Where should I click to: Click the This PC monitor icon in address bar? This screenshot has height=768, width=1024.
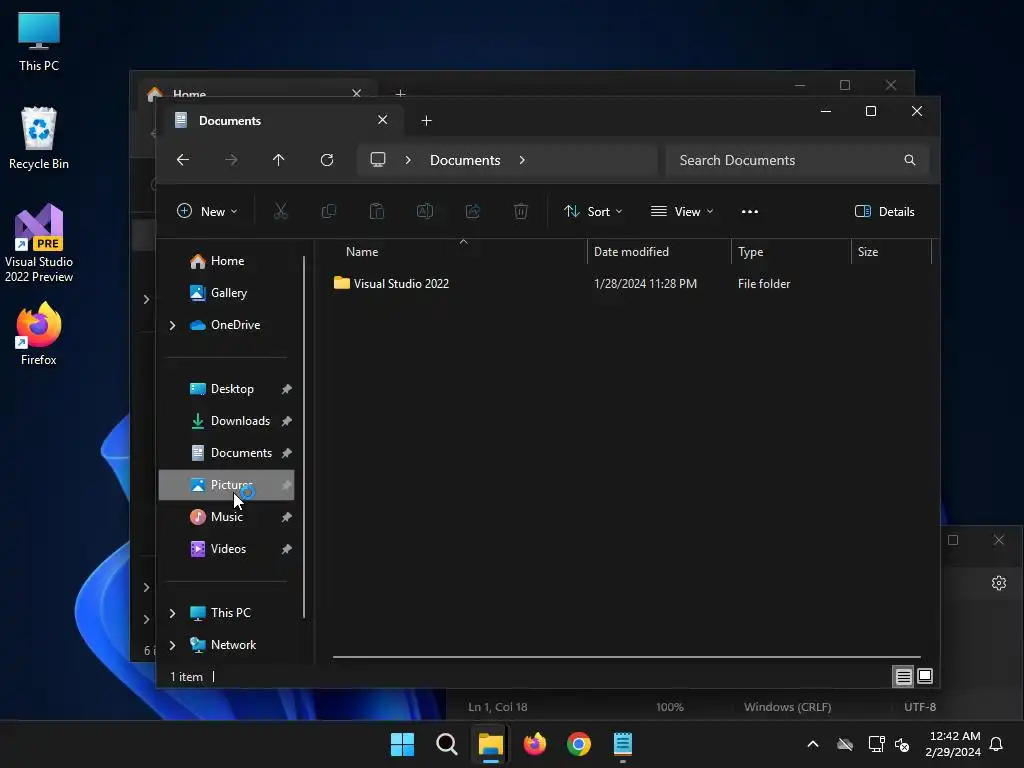click(377, 160)
